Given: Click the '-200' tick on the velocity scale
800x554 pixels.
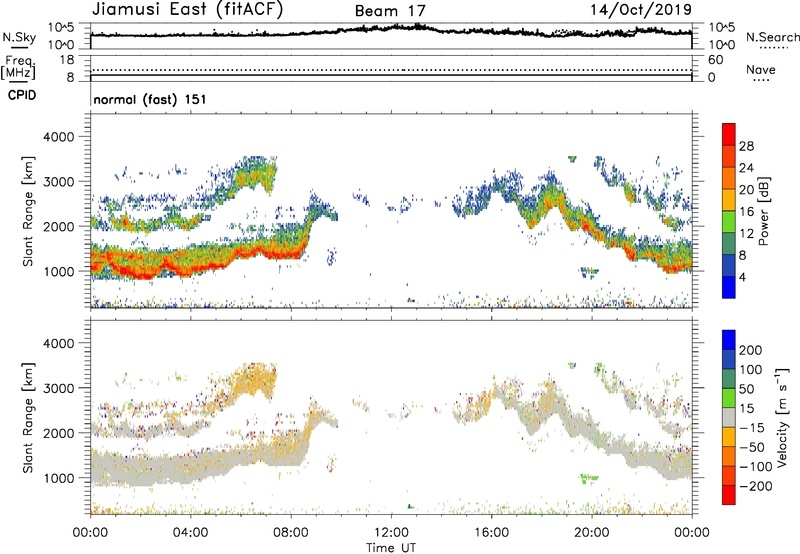Looking at the screenshot, I should 756,486.
